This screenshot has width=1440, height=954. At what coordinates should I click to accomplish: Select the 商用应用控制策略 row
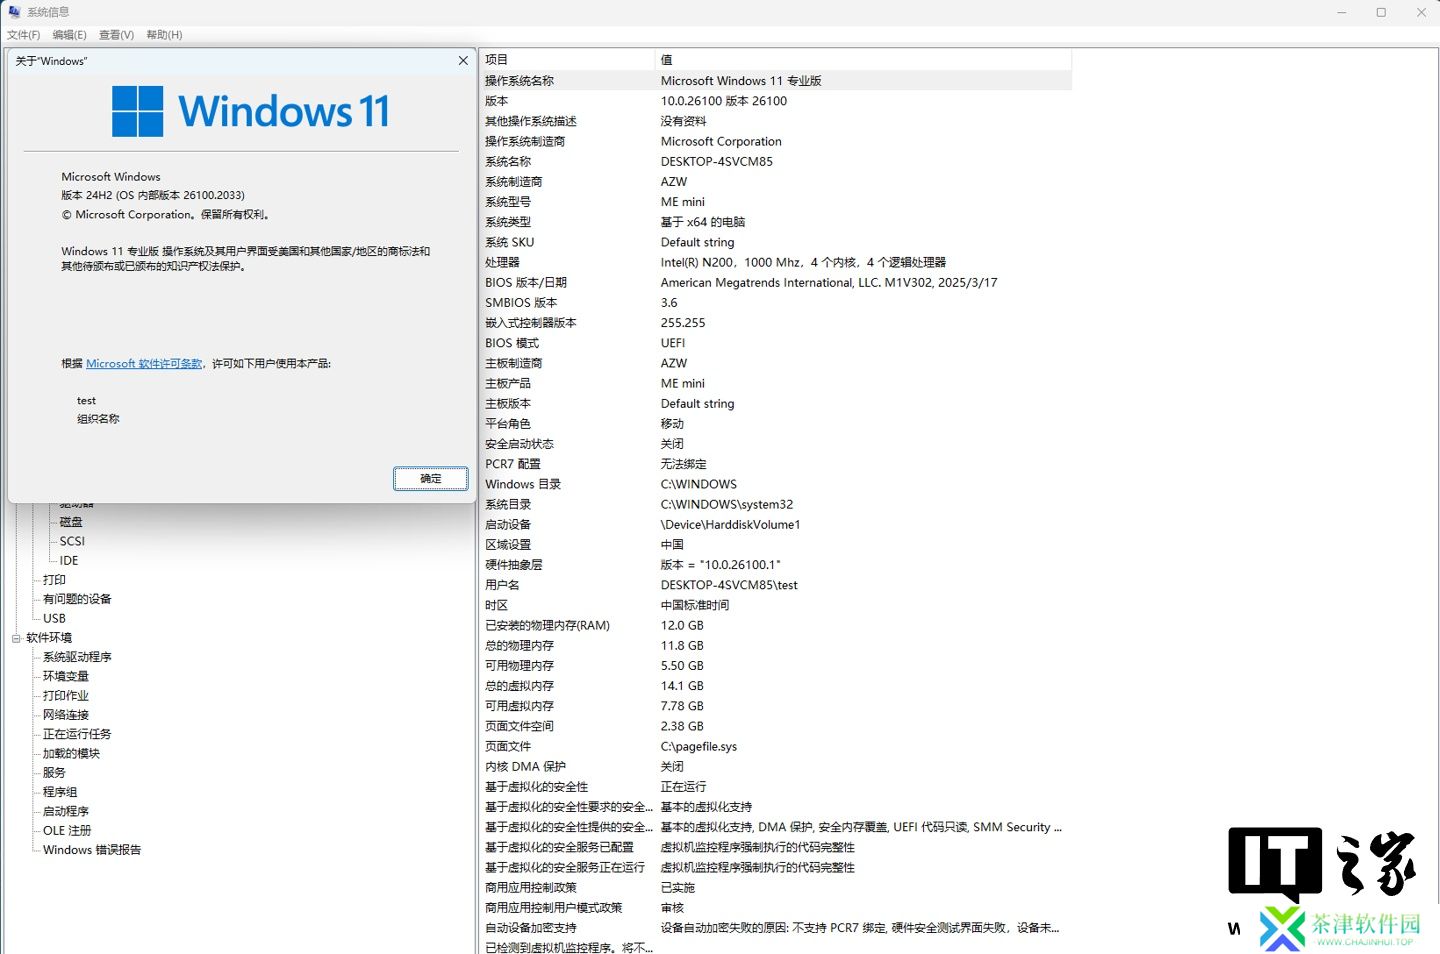tap(775, 888)
